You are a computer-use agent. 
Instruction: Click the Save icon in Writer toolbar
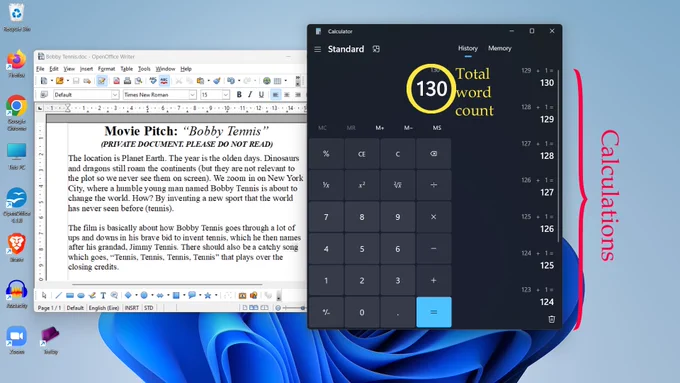tap(76, 81)
